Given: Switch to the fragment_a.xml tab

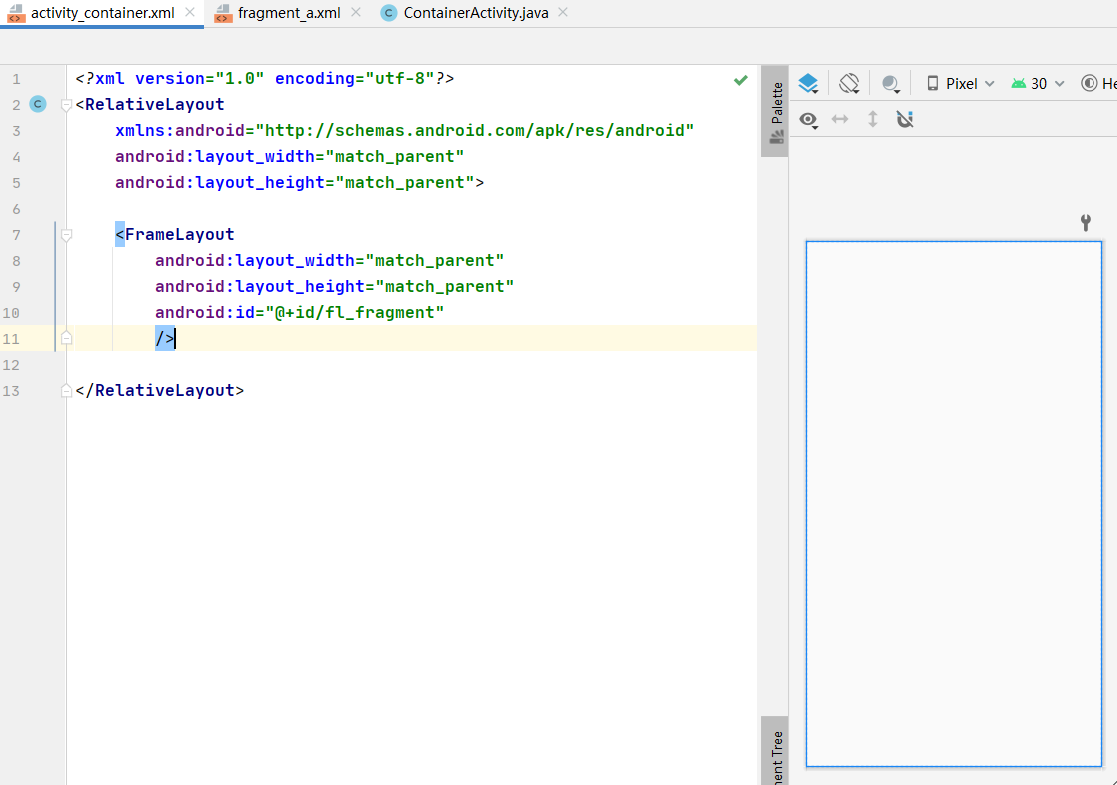Looking at the screenshot, I should point(289,13).
